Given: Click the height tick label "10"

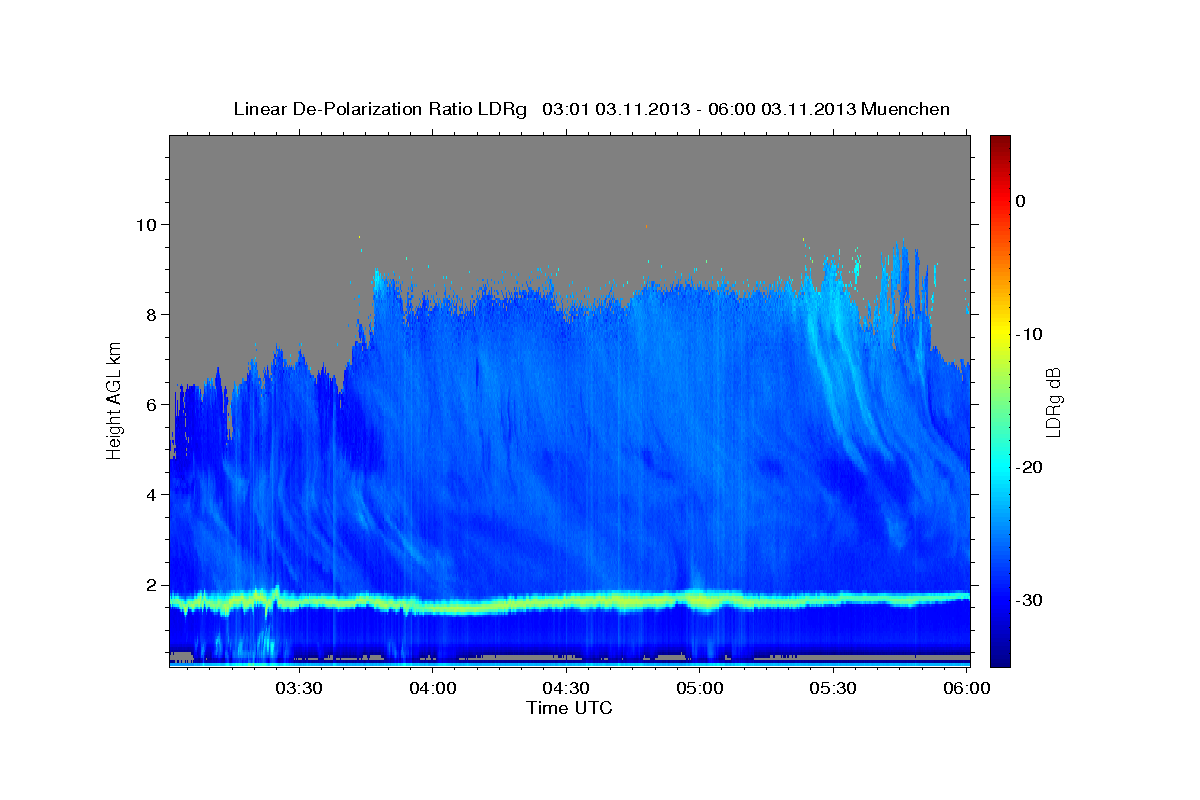Looking at the screenshot, I should 148,224.
